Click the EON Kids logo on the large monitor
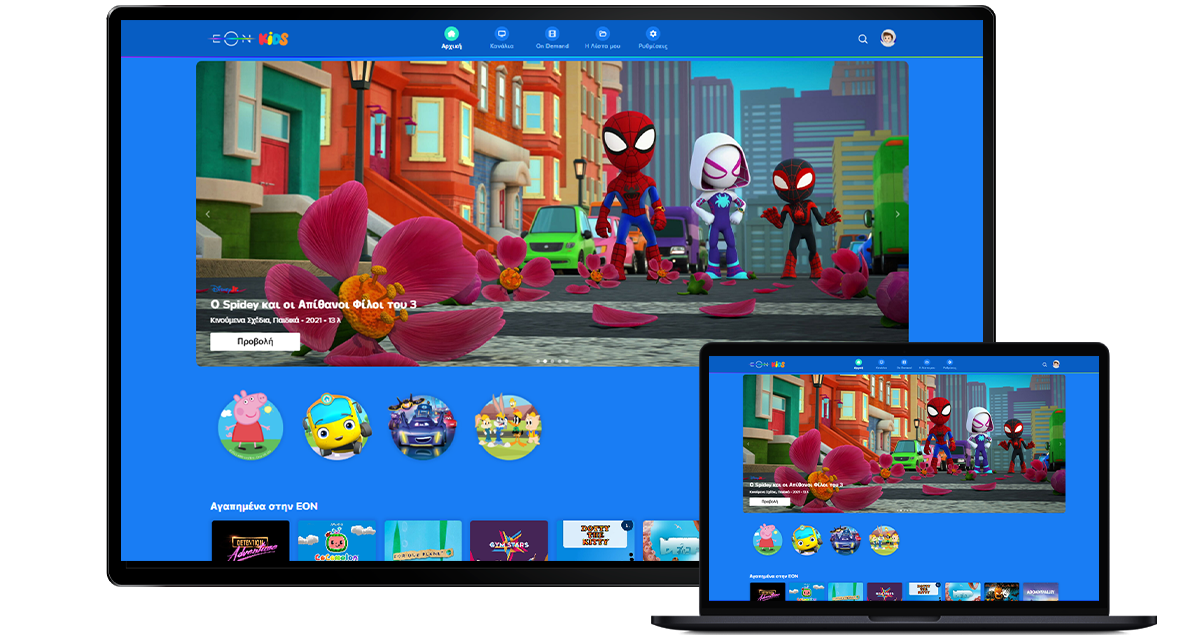 point(249,38)
